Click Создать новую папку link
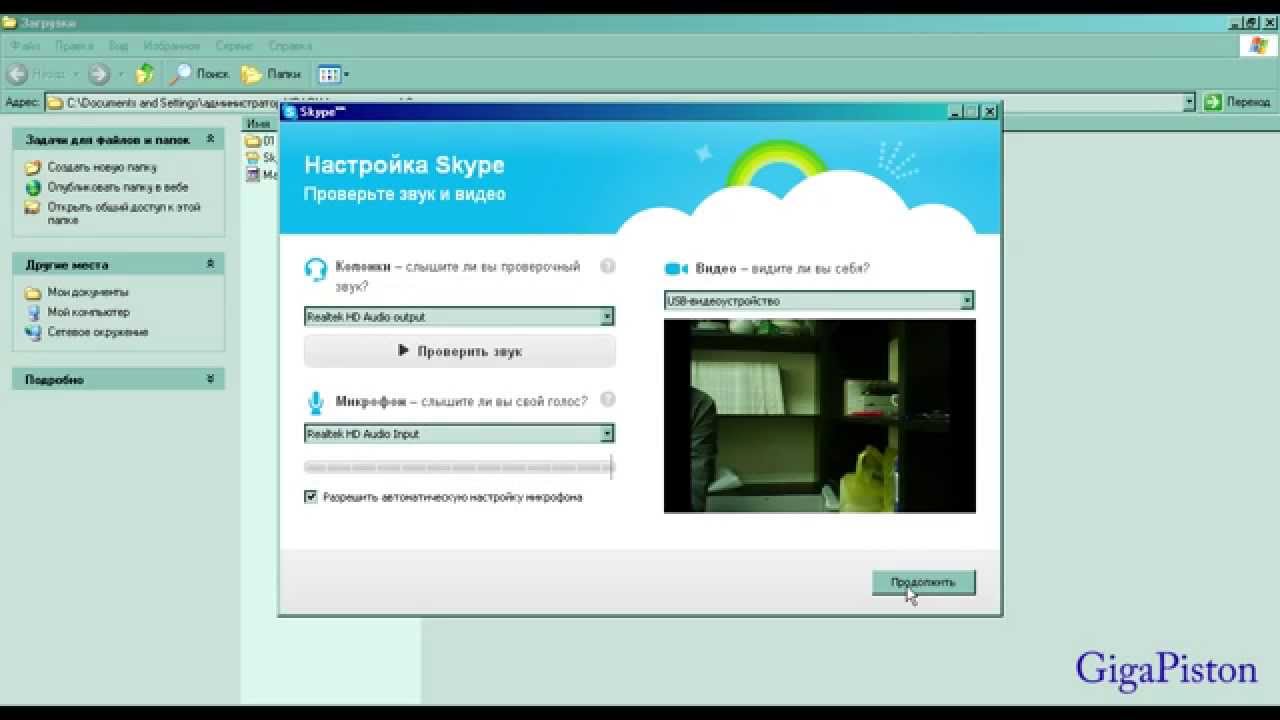This screenshot has width=1280, height=720. click(x=102, y=167)
